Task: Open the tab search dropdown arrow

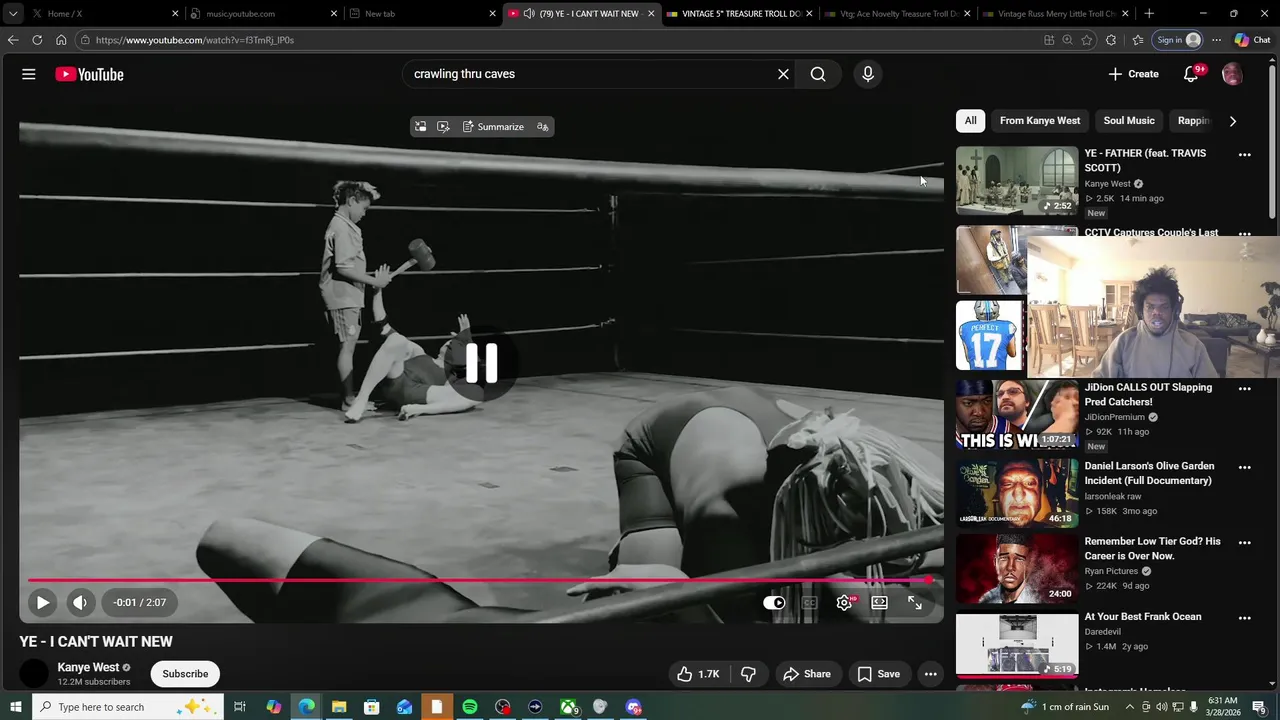Action: click(13, 14)
